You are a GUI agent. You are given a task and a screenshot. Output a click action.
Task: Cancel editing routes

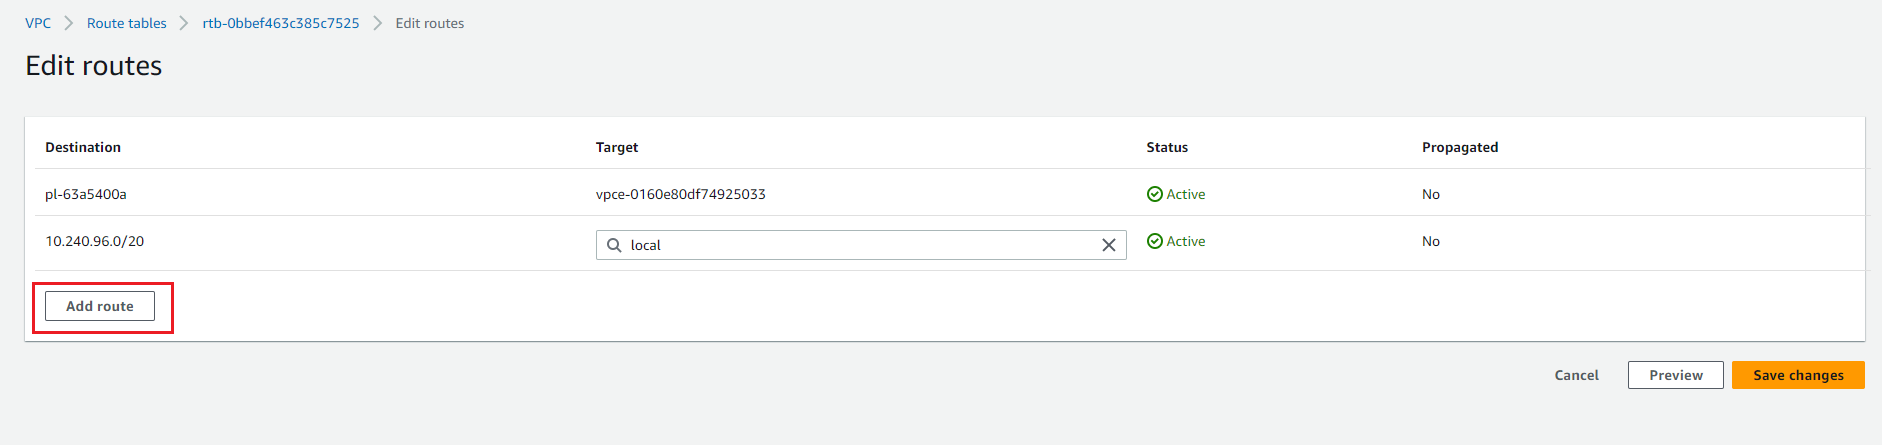click(1576, 375)
